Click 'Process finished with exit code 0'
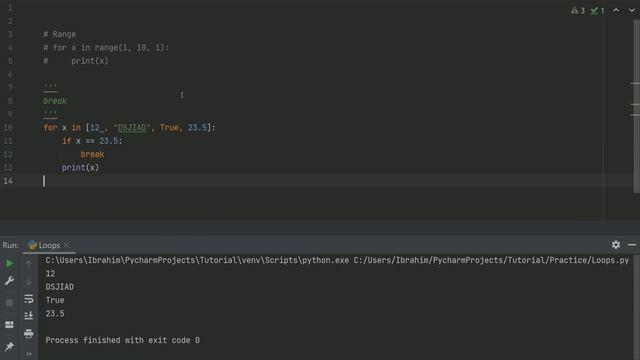Viewport: 640px width, 360px height. point(122,340)
